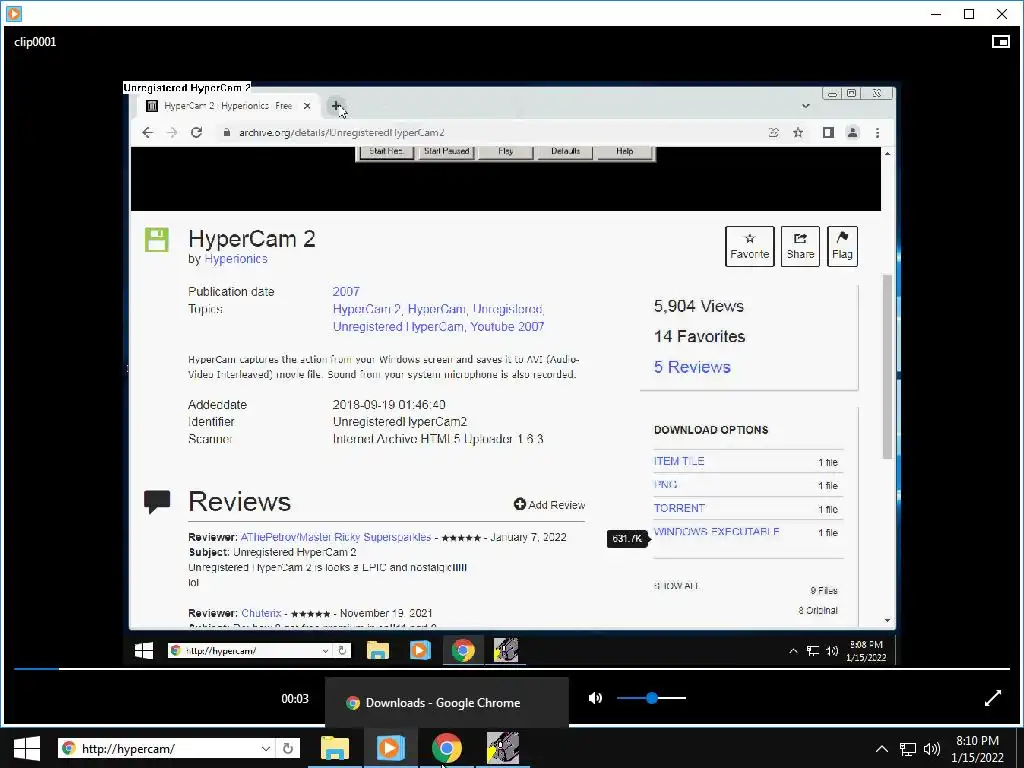
Task: Click the address refresh button on the 8:10 PM taskbar
Action: click(x=288, y=748)
